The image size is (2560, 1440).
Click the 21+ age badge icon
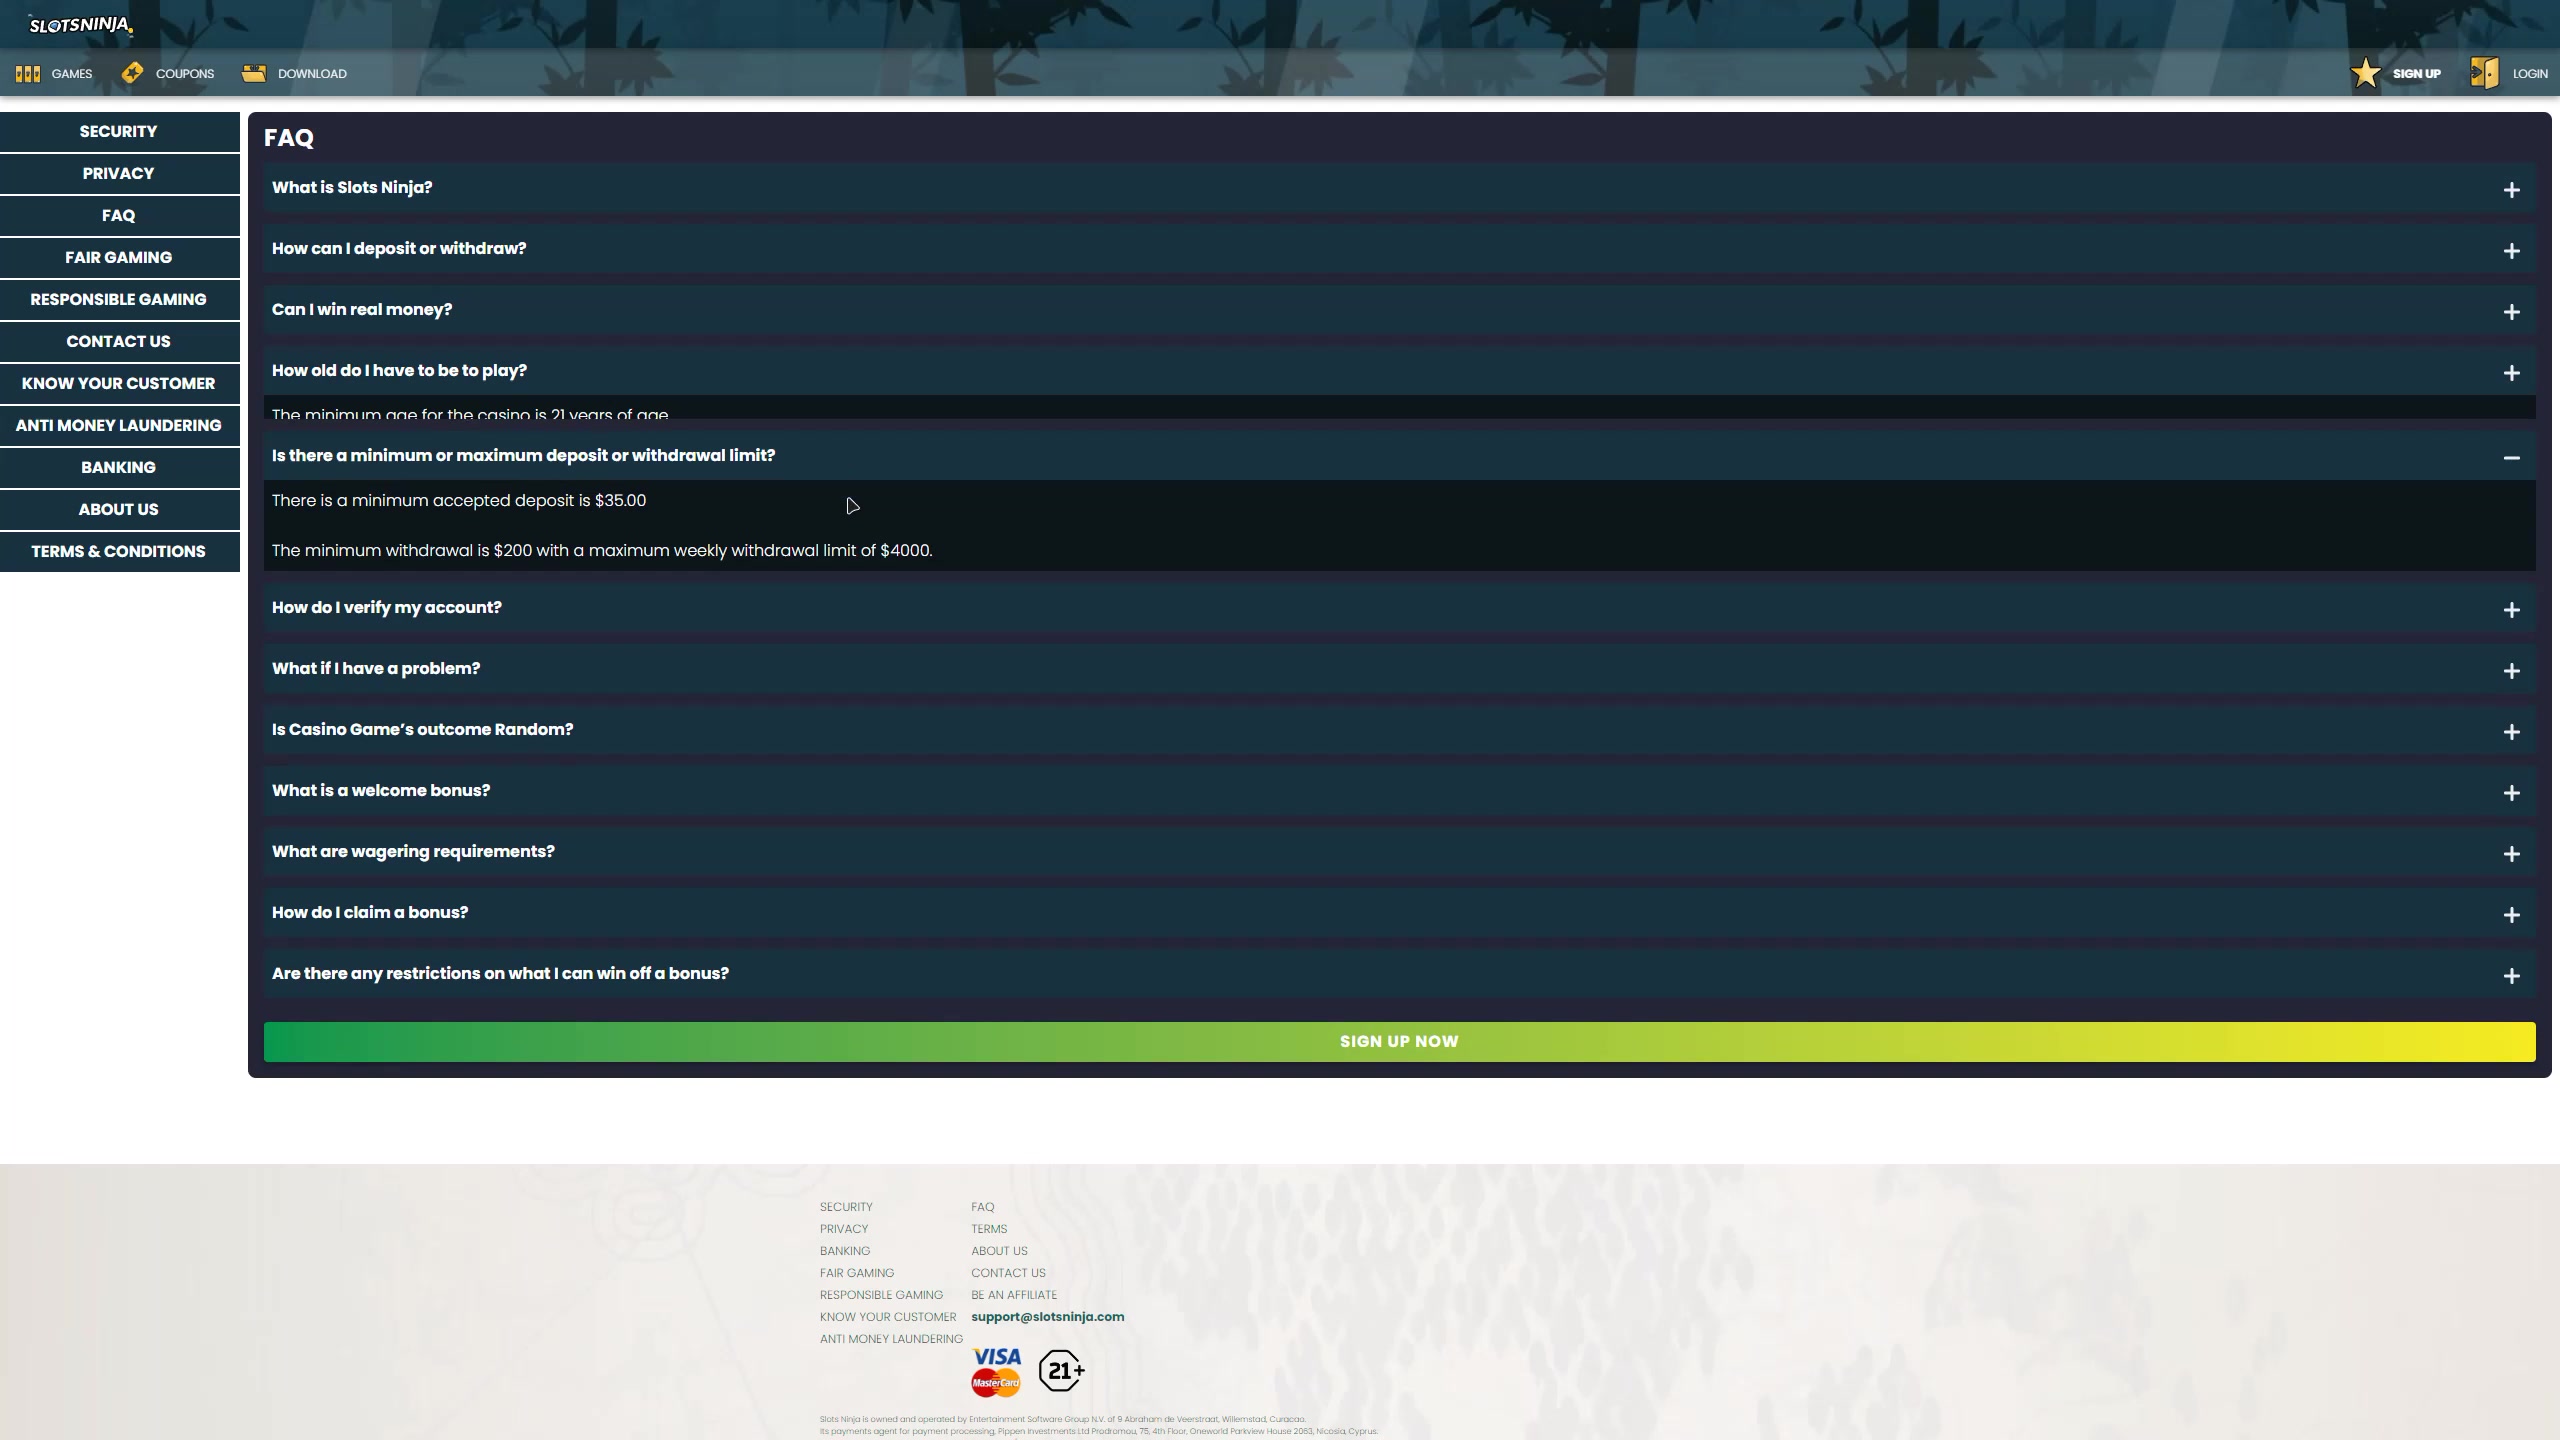point(1061,1371)
